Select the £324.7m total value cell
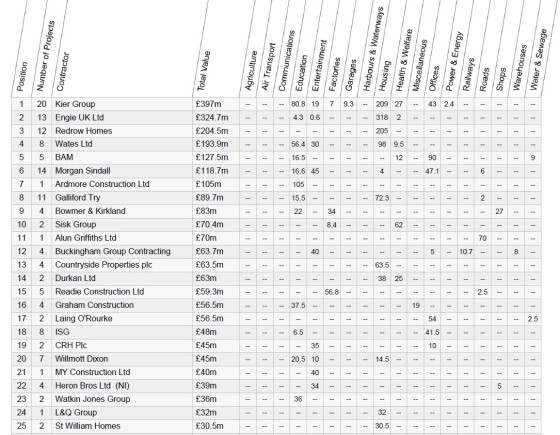560x435 pixels. point(212,118)
